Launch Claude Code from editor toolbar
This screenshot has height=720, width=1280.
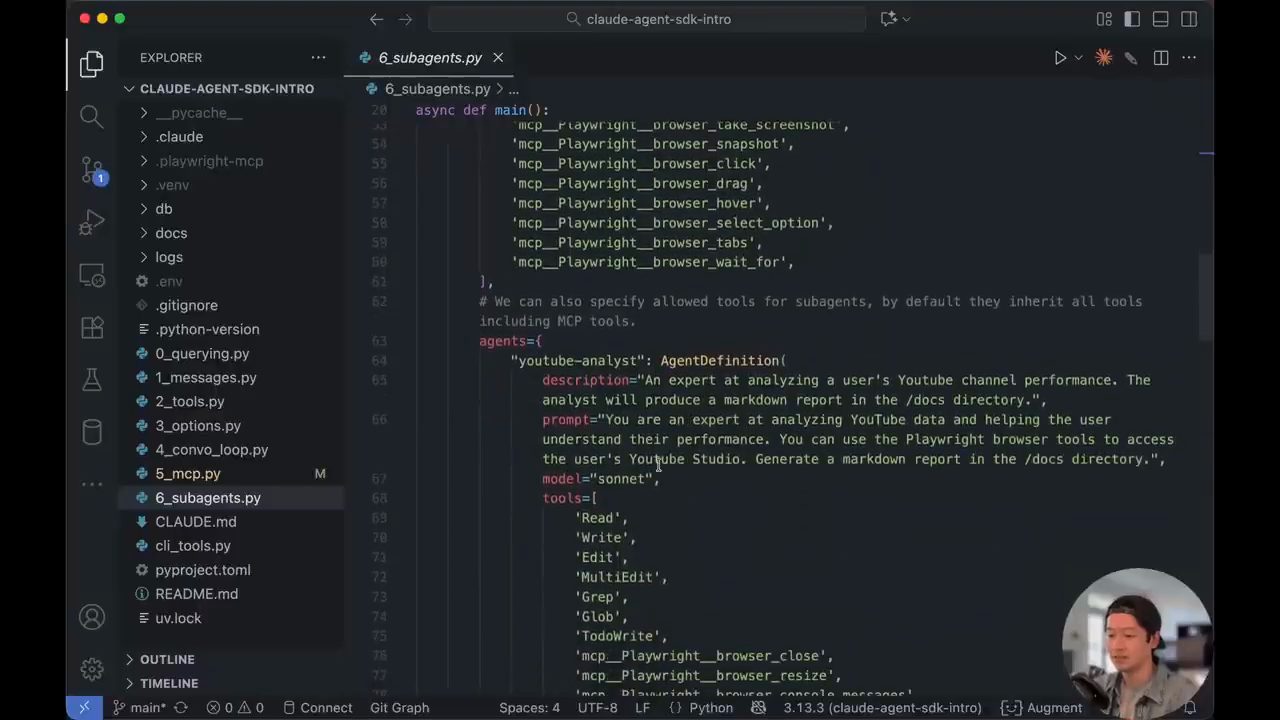(x=1104, y=58)
